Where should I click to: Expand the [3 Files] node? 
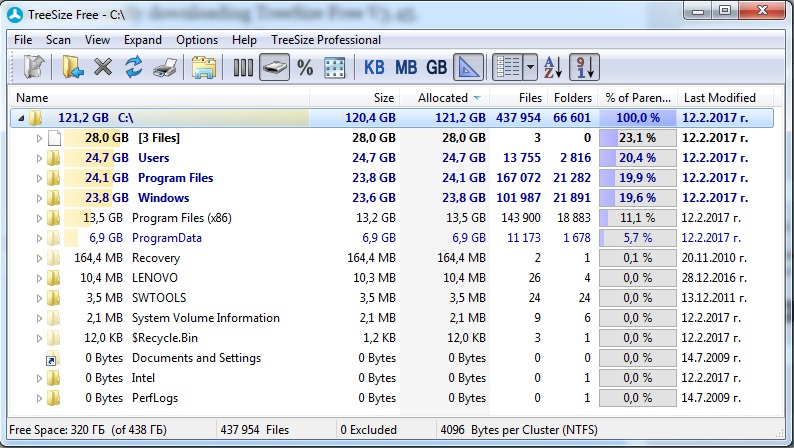pos(39,138)
